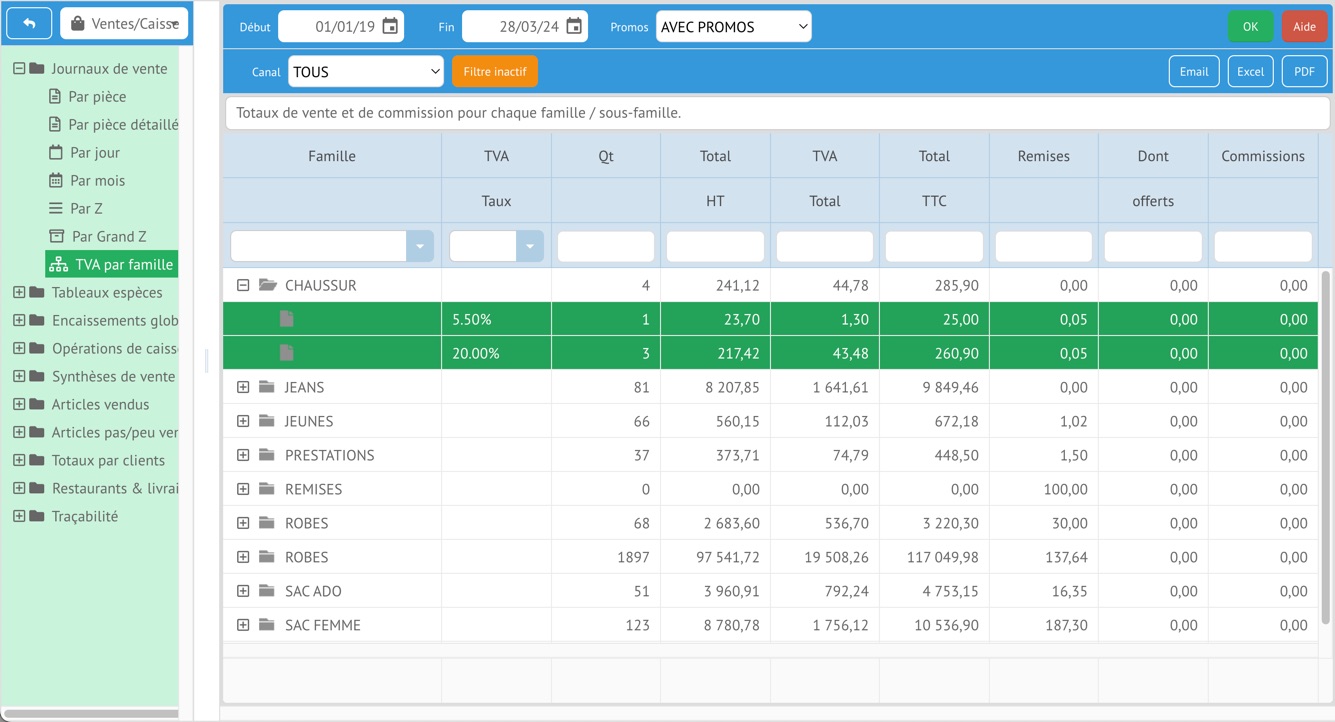
Task: Expand the JEANS family row
Action: tap(243, 387)
